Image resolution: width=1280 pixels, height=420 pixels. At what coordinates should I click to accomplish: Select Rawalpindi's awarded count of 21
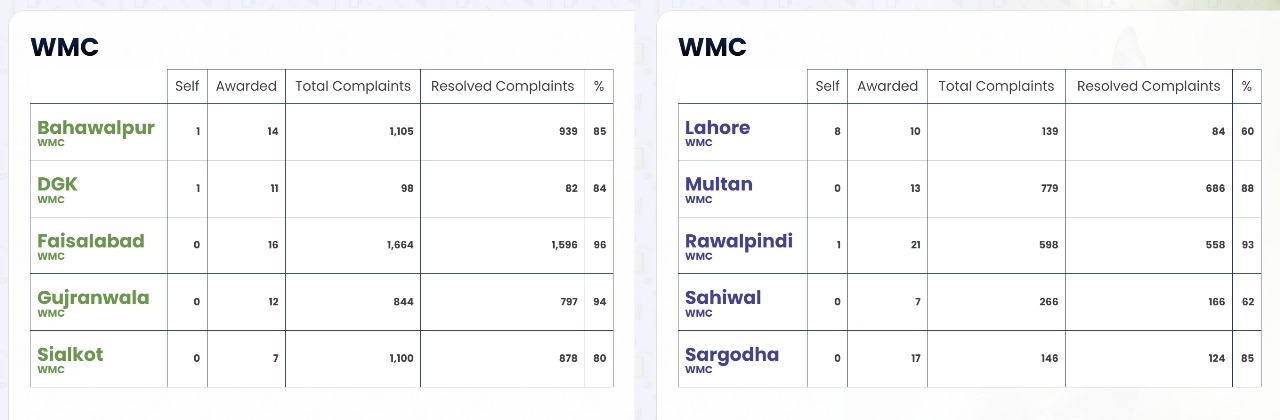[914, 245]
